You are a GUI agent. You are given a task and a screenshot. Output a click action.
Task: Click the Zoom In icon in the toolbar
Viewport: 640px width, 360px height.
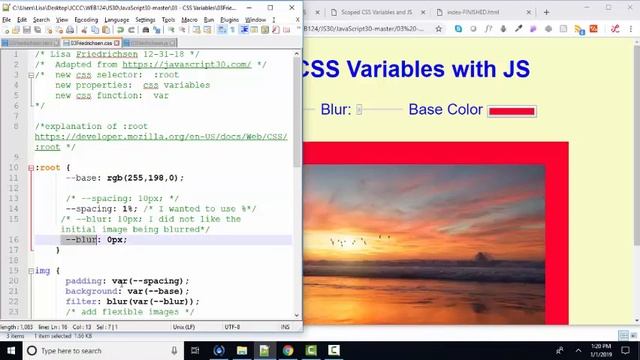pos(171,30)
